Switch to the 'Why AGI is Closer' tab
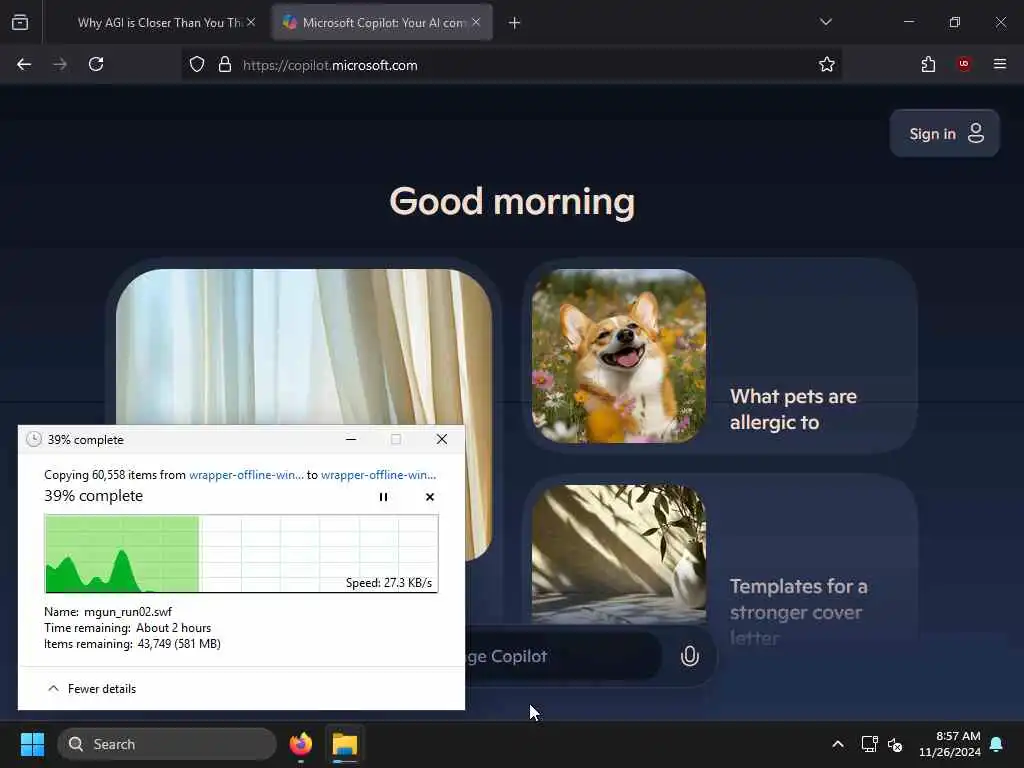 [x=159, y=23]
